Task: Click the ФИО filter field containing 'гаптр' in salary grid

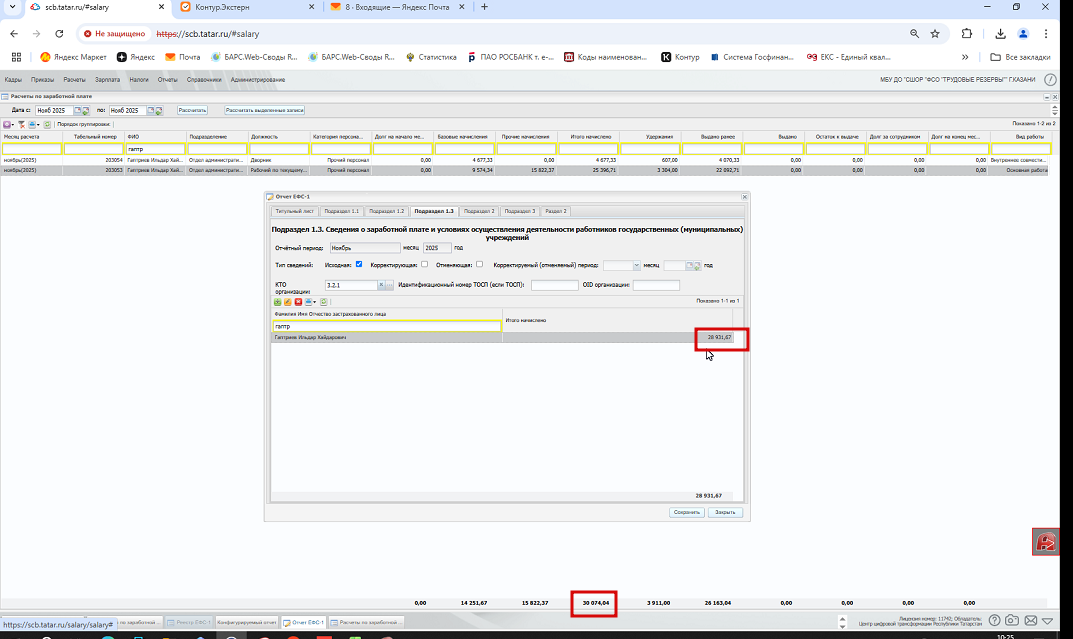Action: tap(155, 148)
